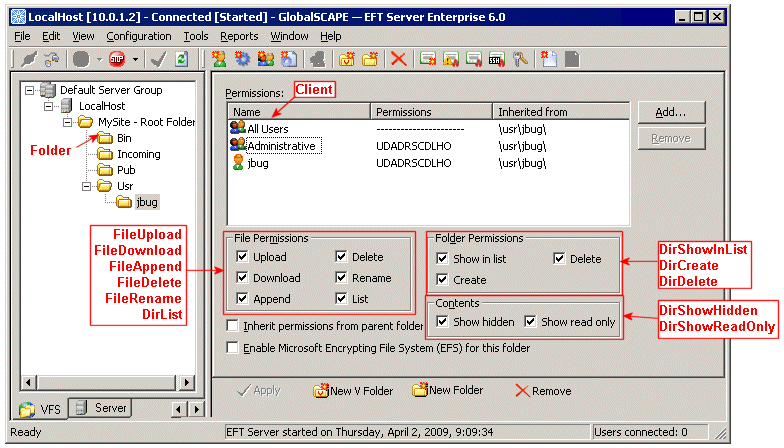Click the gray silhouette user toolbar icon
The width and height of the screenshot is (784, 448).
[318, 59]
